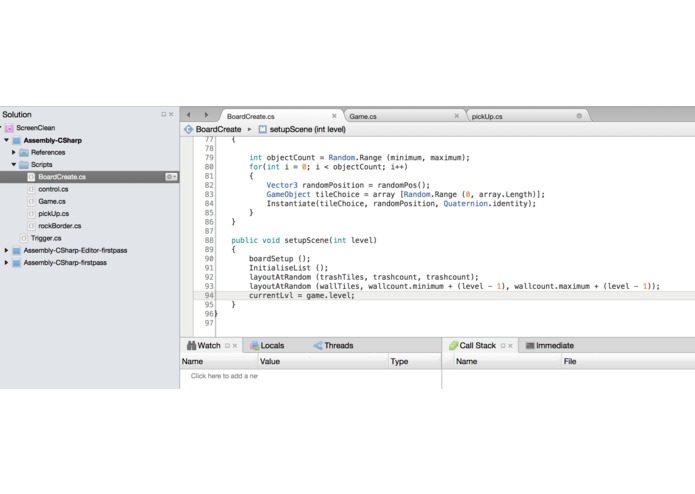Open the BoardCreate class breadcrumb dropdown
Image resolution: width=695 pixels, height=494 pixels.
219,129
